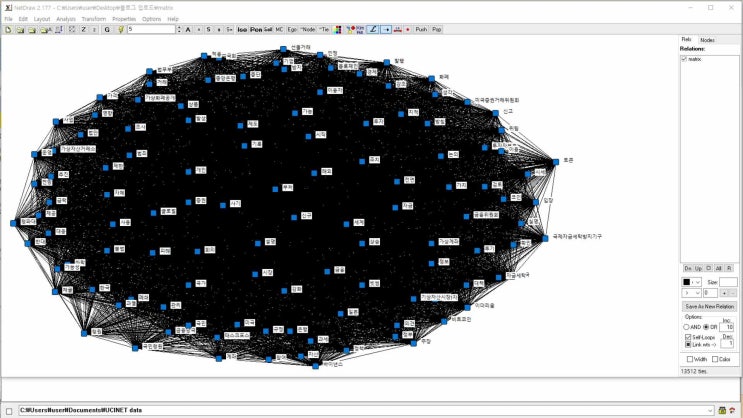Open the File menu
743x418 pixels.
click(x=9, y=19)
